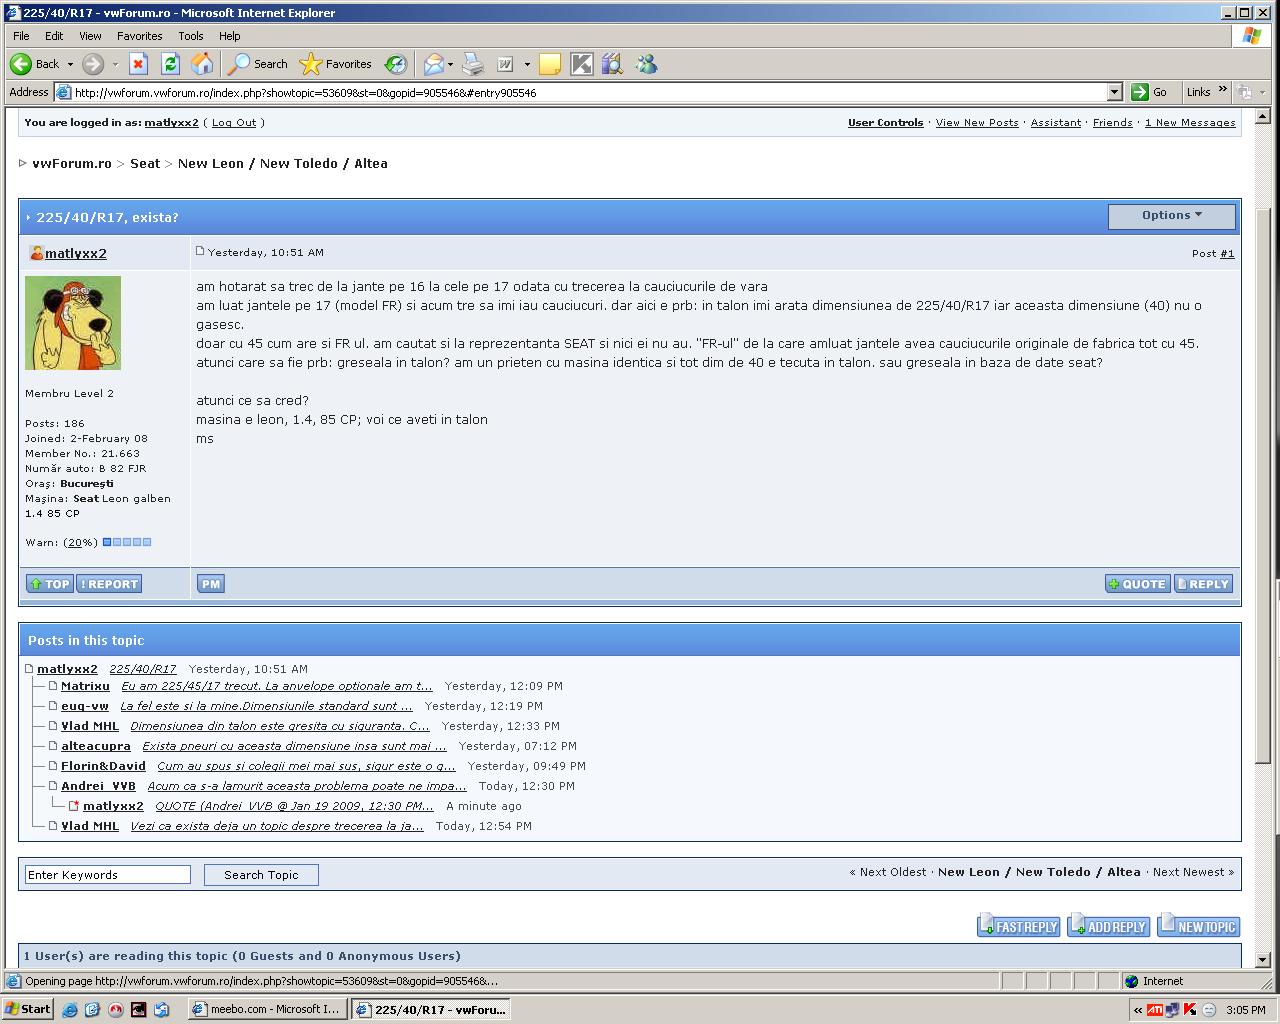Screen dimensions: 1280x1024
Task: Click the Stop loading icon in toolbar
Action: (x=139, y=64)
